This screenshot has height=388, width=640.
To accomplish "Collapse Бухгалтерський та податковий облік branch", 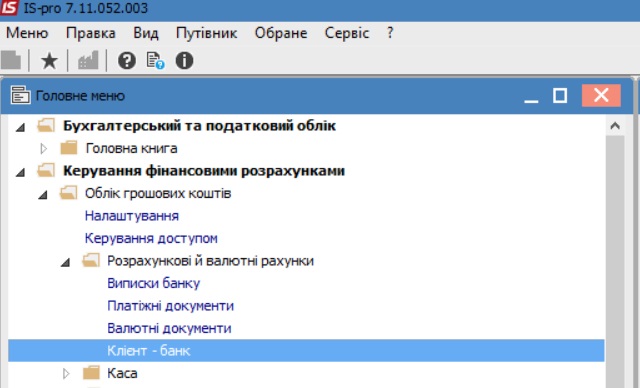I will pyautogui.click(x=20, y=128).
